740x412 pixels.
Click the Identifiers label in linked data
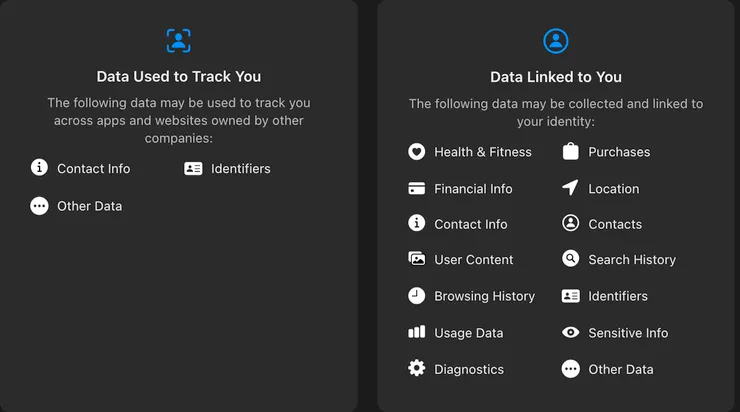tap(617, 296)
